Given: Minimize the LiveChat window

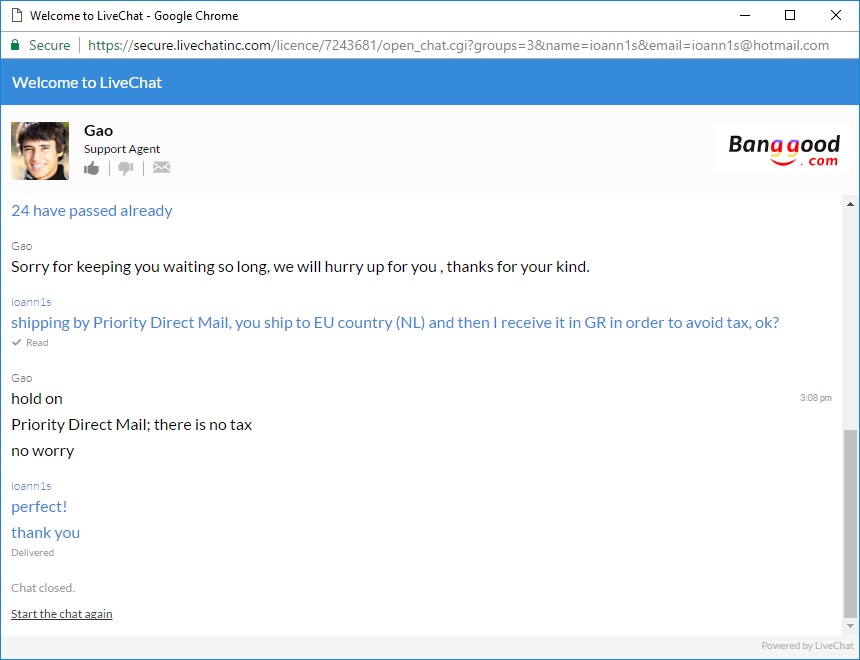Looking at the screenshot, I should pyautogui.click(x=744, y=16).
